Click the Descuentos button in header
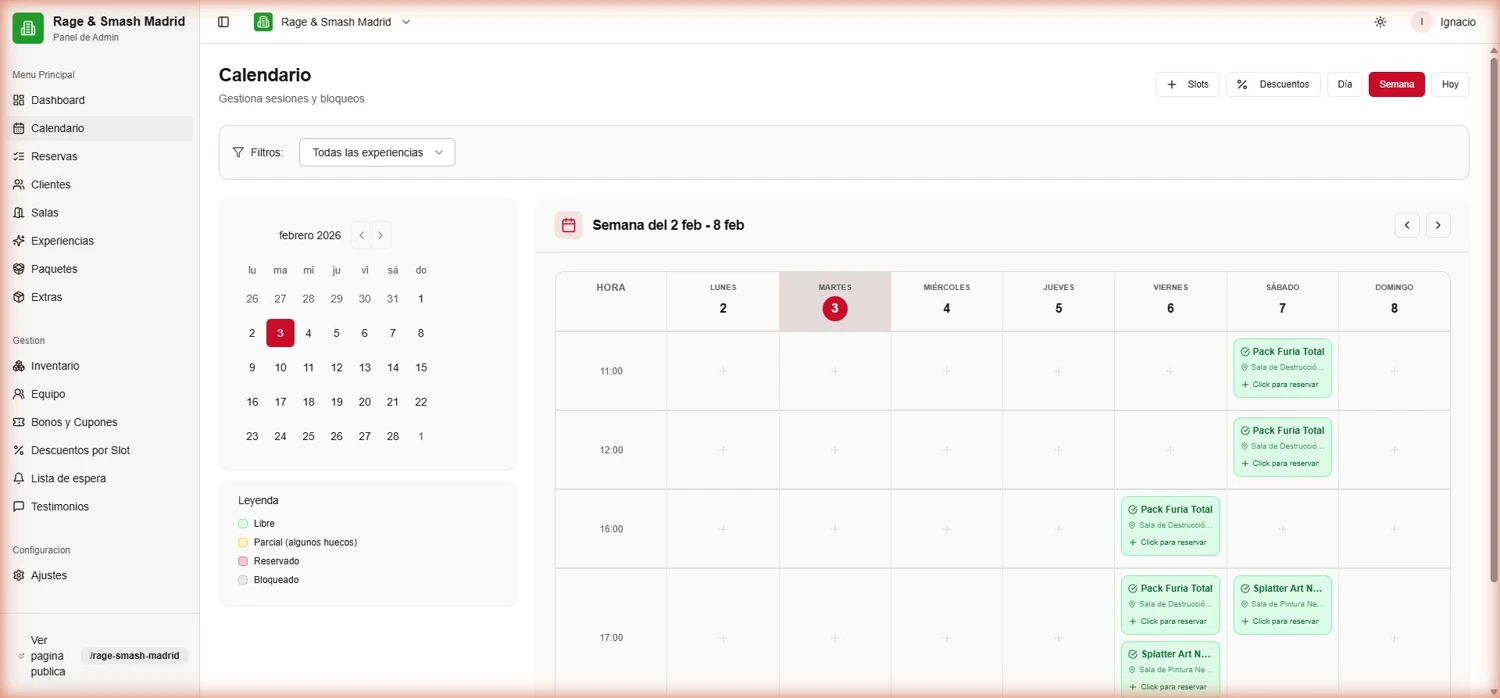This screenshot has width=1500, height=698. coord(1273,84)
